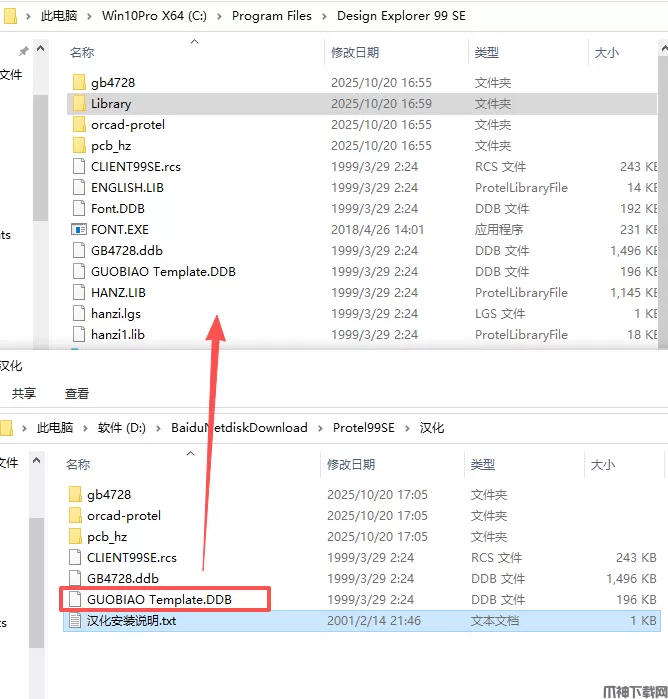Click GUOBIAO Template.DDB icon in Design Explorer window

click(x=79, y=271)
